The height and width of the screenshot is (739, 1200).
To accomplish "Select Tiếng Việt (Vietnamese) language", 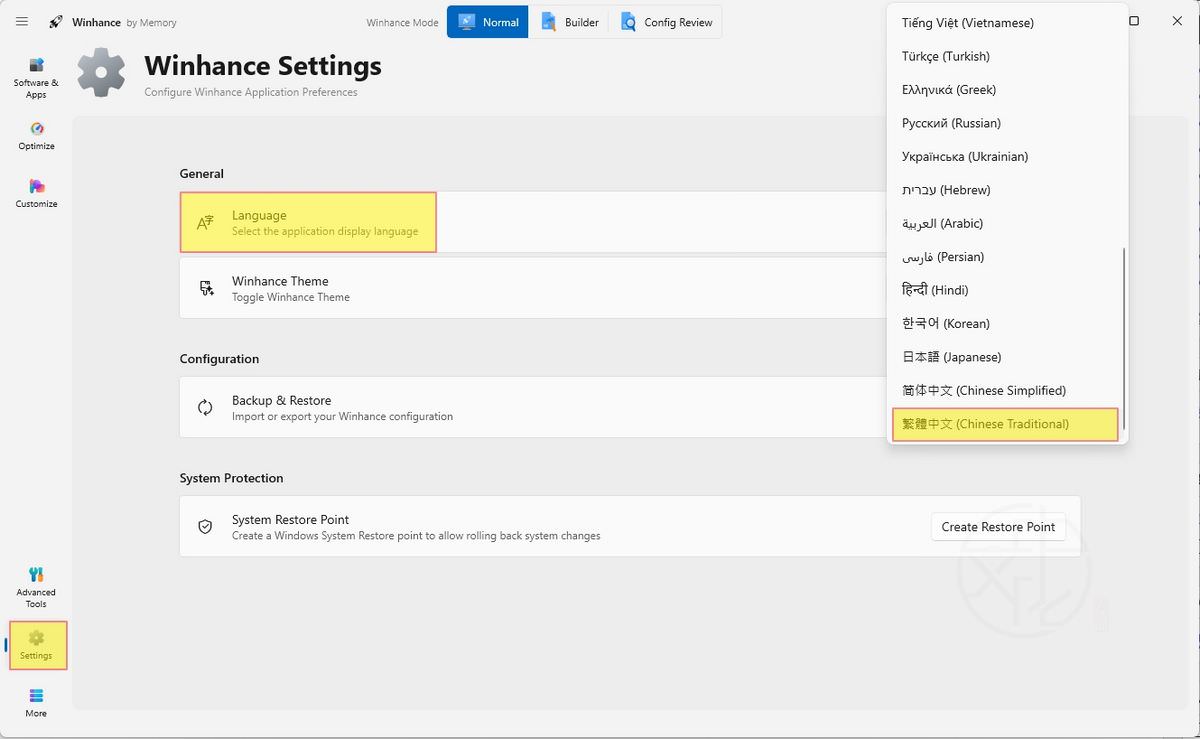I will tap(1007, 23).
